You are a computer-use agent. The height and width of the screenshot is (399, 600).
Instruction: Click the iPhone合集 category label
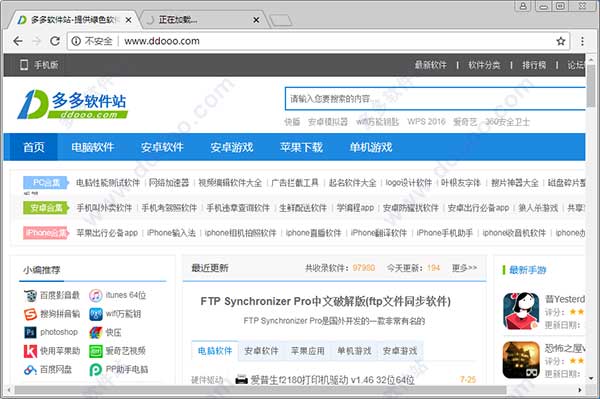(46, 233)
